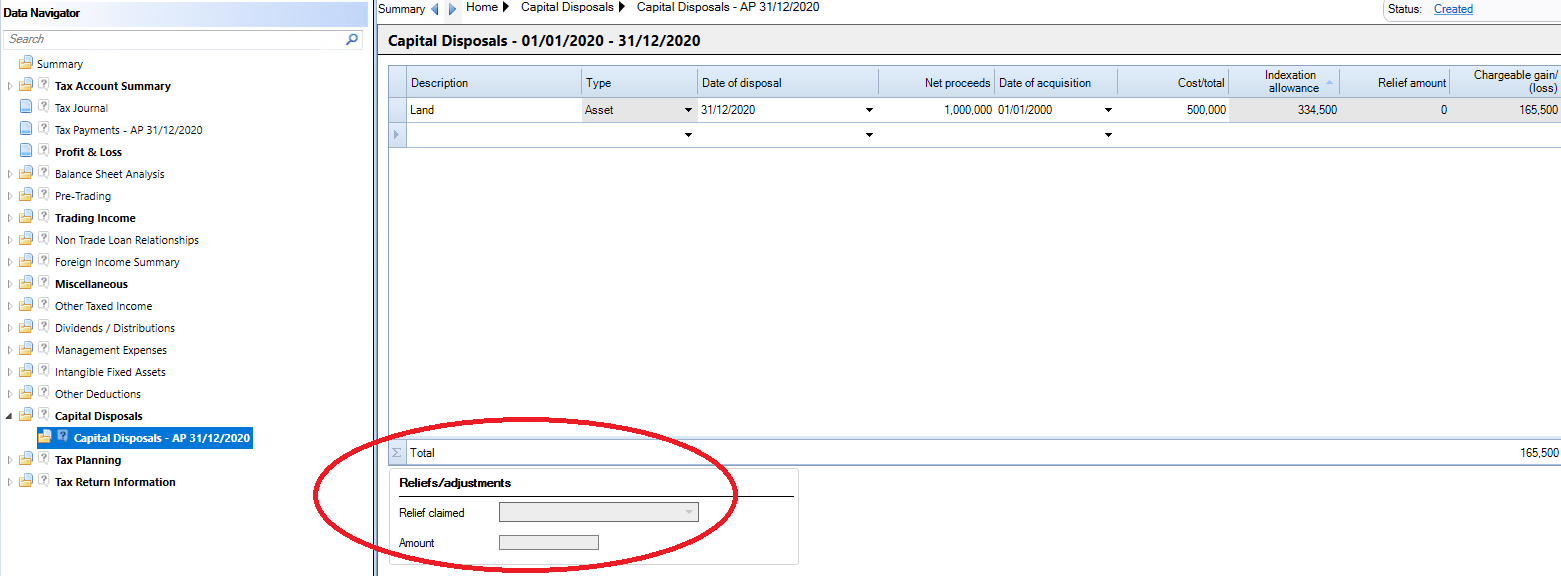Open the Created status link
This screenshot has height=576, width=1561.
pyautogui.click(x=1453, y=9)
